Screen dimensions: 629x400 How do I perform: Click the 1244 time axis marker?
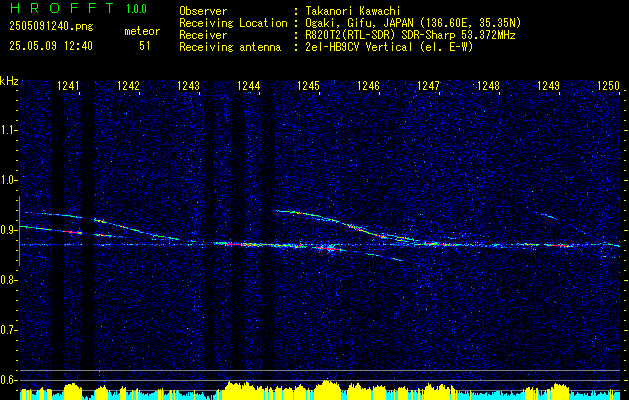point(249,85)
